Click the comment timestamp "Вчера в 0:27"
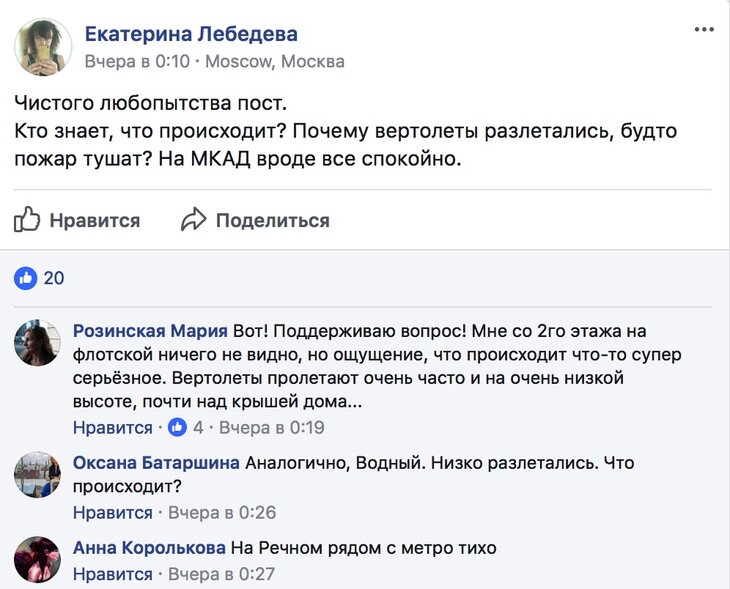The height and width of the screenshot is (589, 730). pos(221,574)
